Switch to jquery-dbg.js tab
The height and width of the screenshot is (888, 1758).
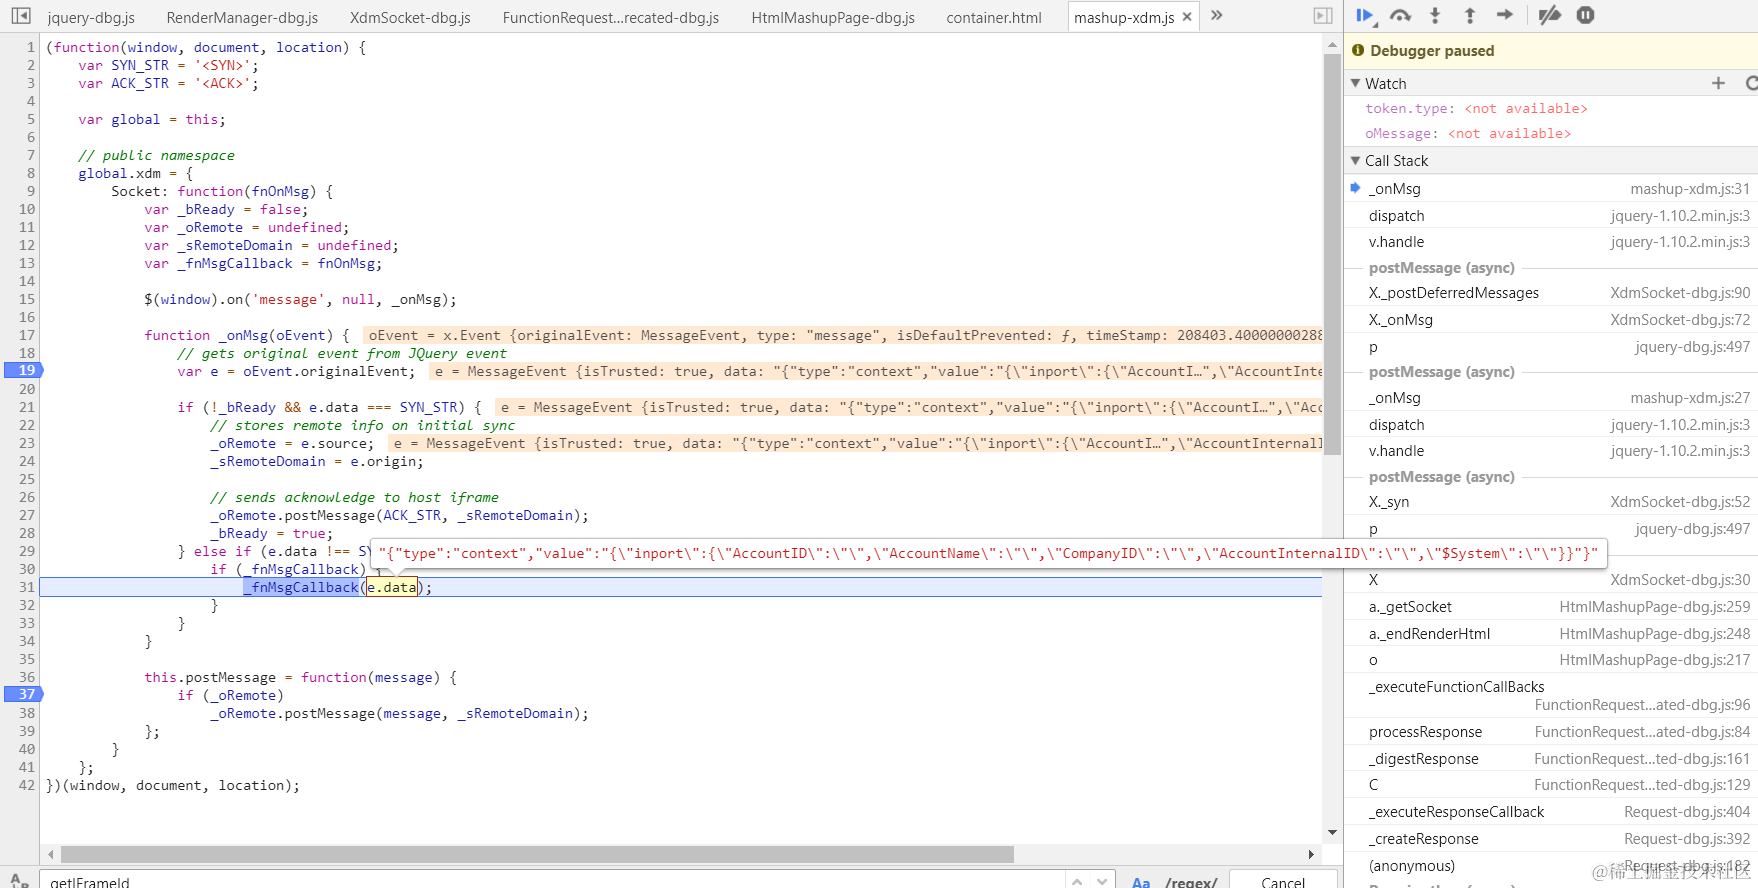click(x=91, y=17)
